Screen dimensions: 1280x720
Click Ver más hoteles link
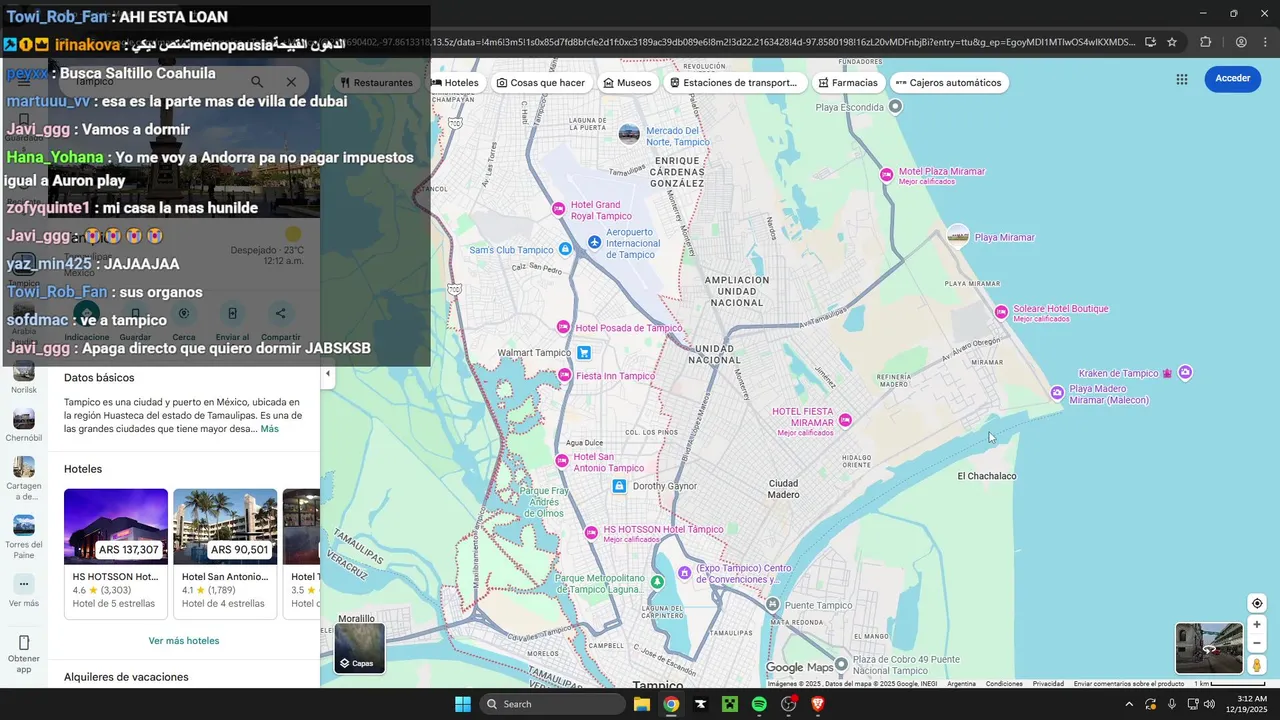(184, 641)
